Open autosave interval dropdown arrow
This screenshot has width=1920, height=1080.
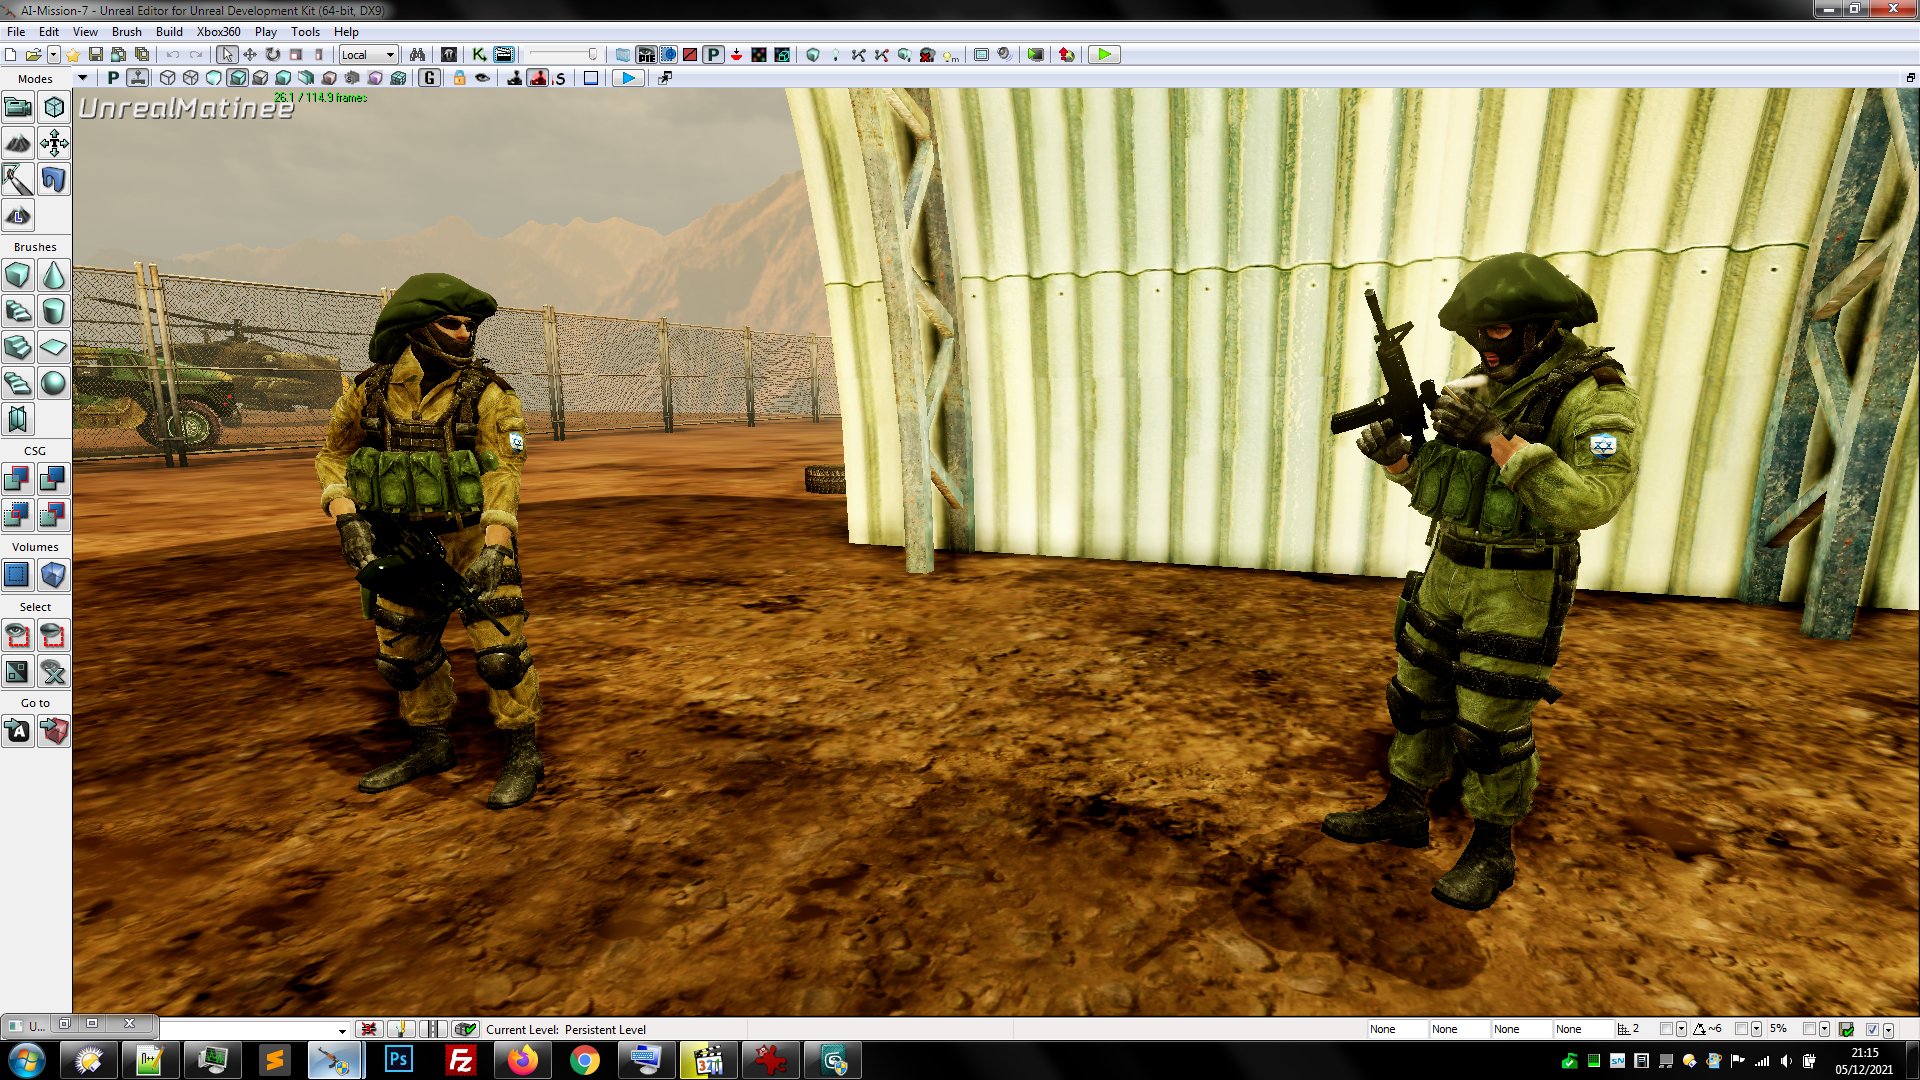(x=1888, y=1029)
